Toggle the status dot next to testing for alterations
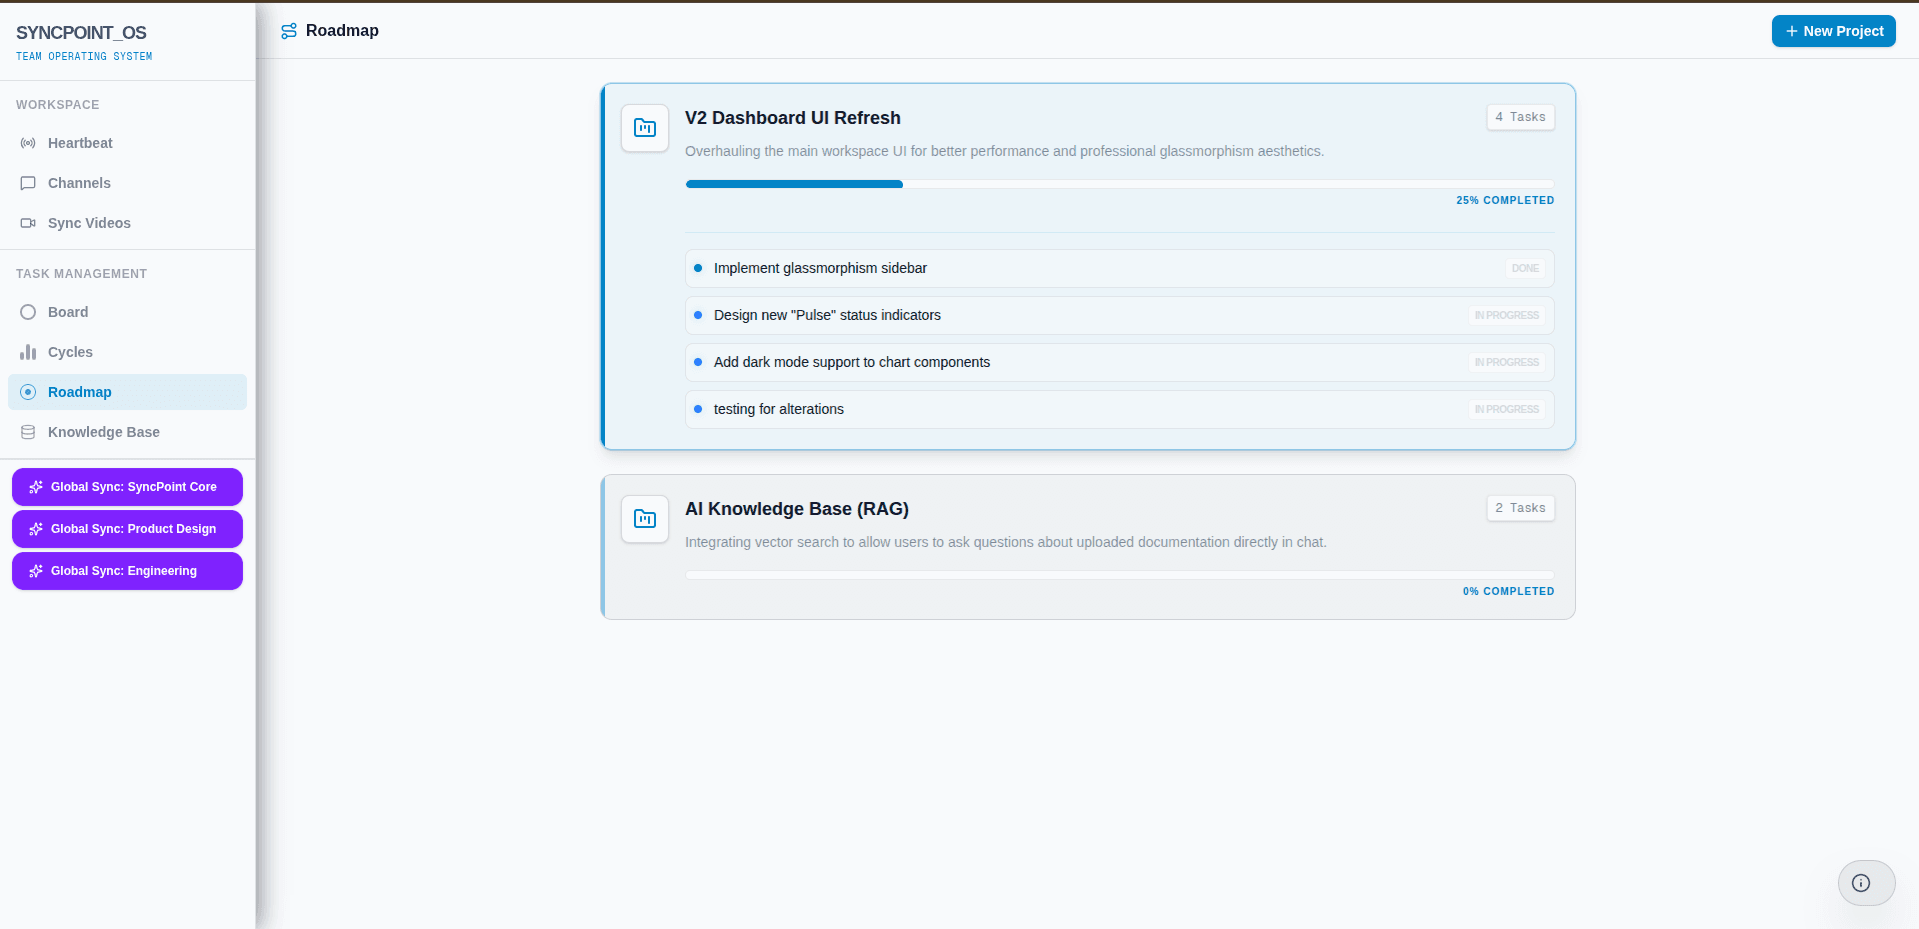The height and width of the screenshot is (929, 1919). (698, 409)
